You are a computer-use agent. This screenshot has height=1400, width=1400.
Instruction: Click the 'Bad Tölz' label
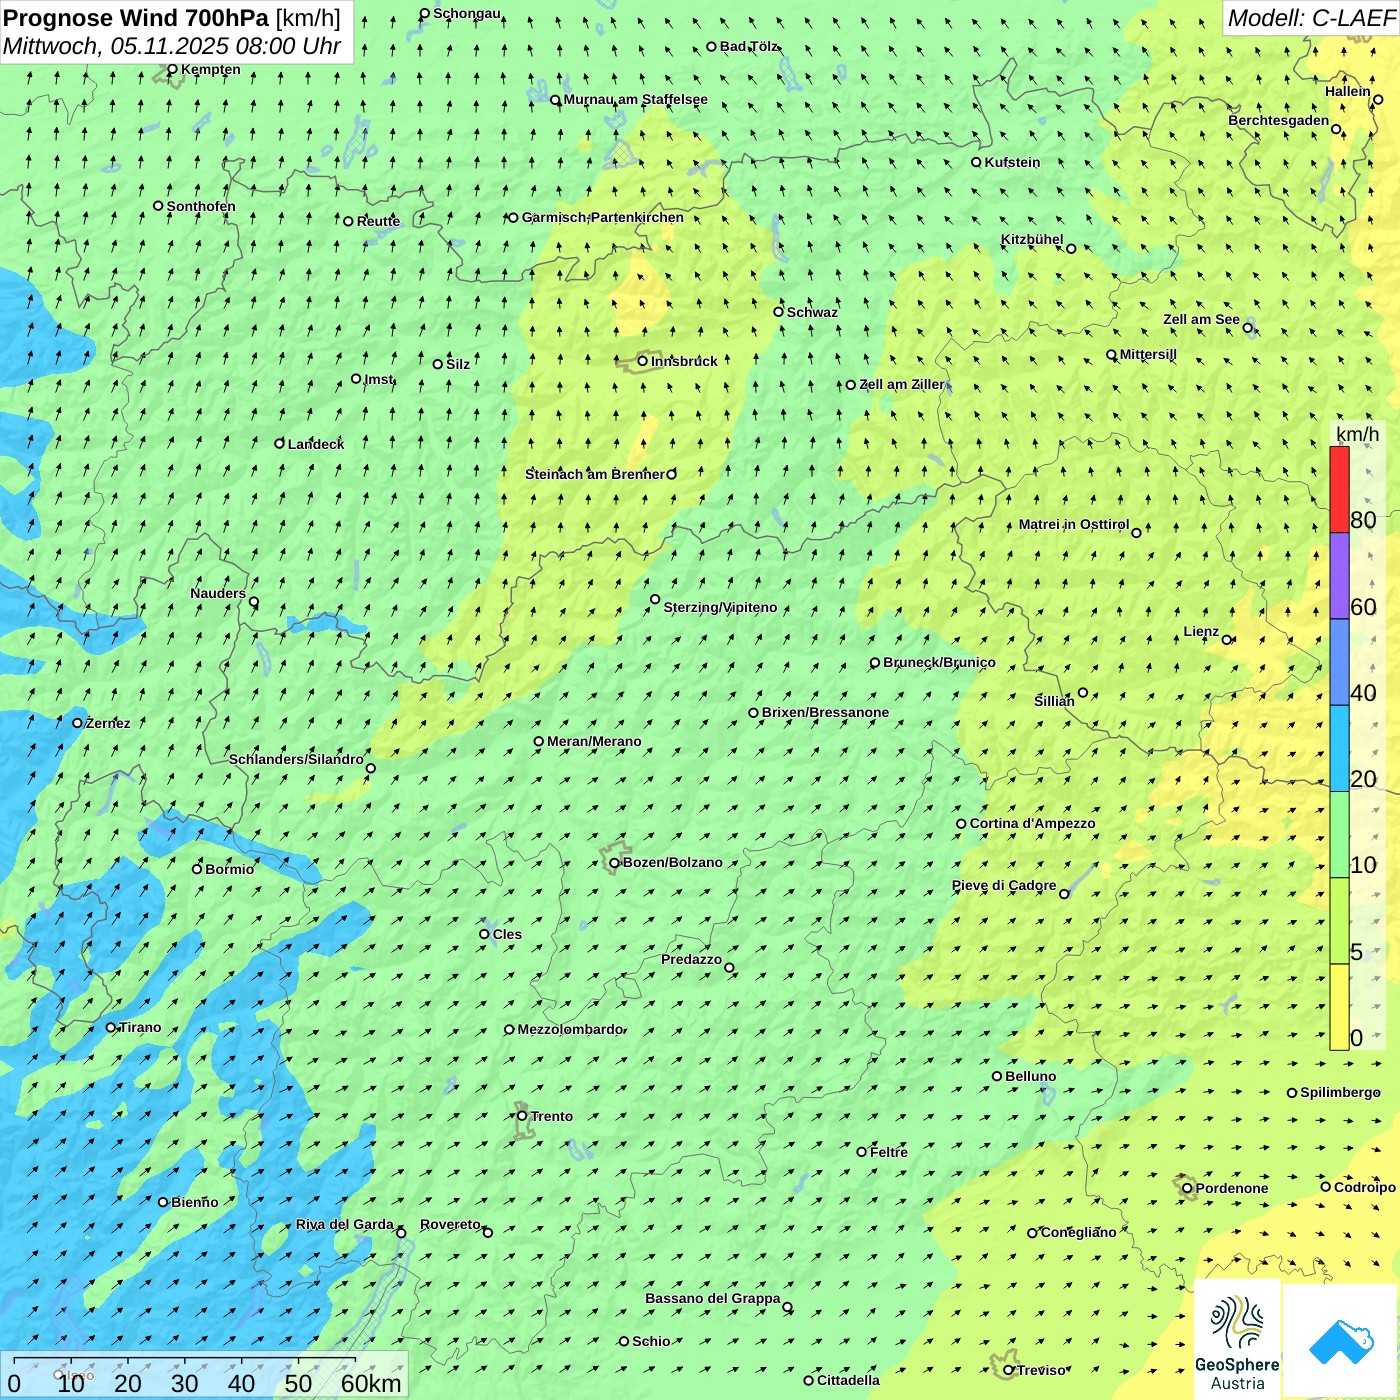pos(749,46)
